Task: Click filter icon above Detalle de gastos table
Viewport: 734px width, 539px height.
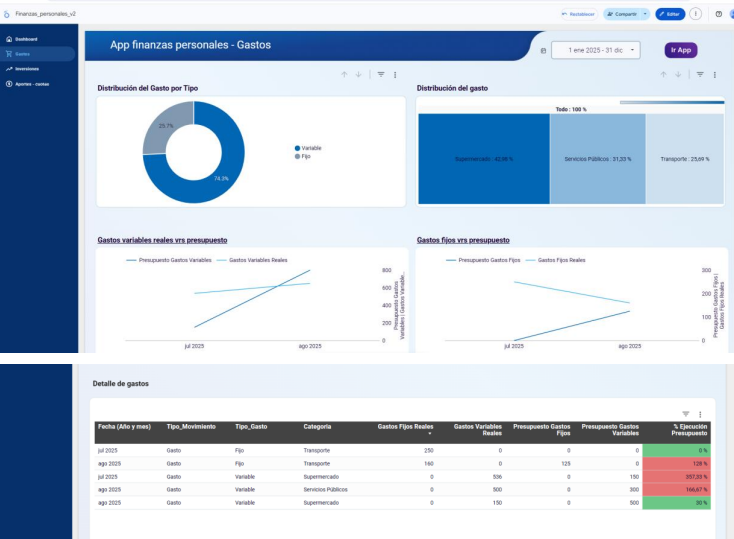Action: coord(686,414)
